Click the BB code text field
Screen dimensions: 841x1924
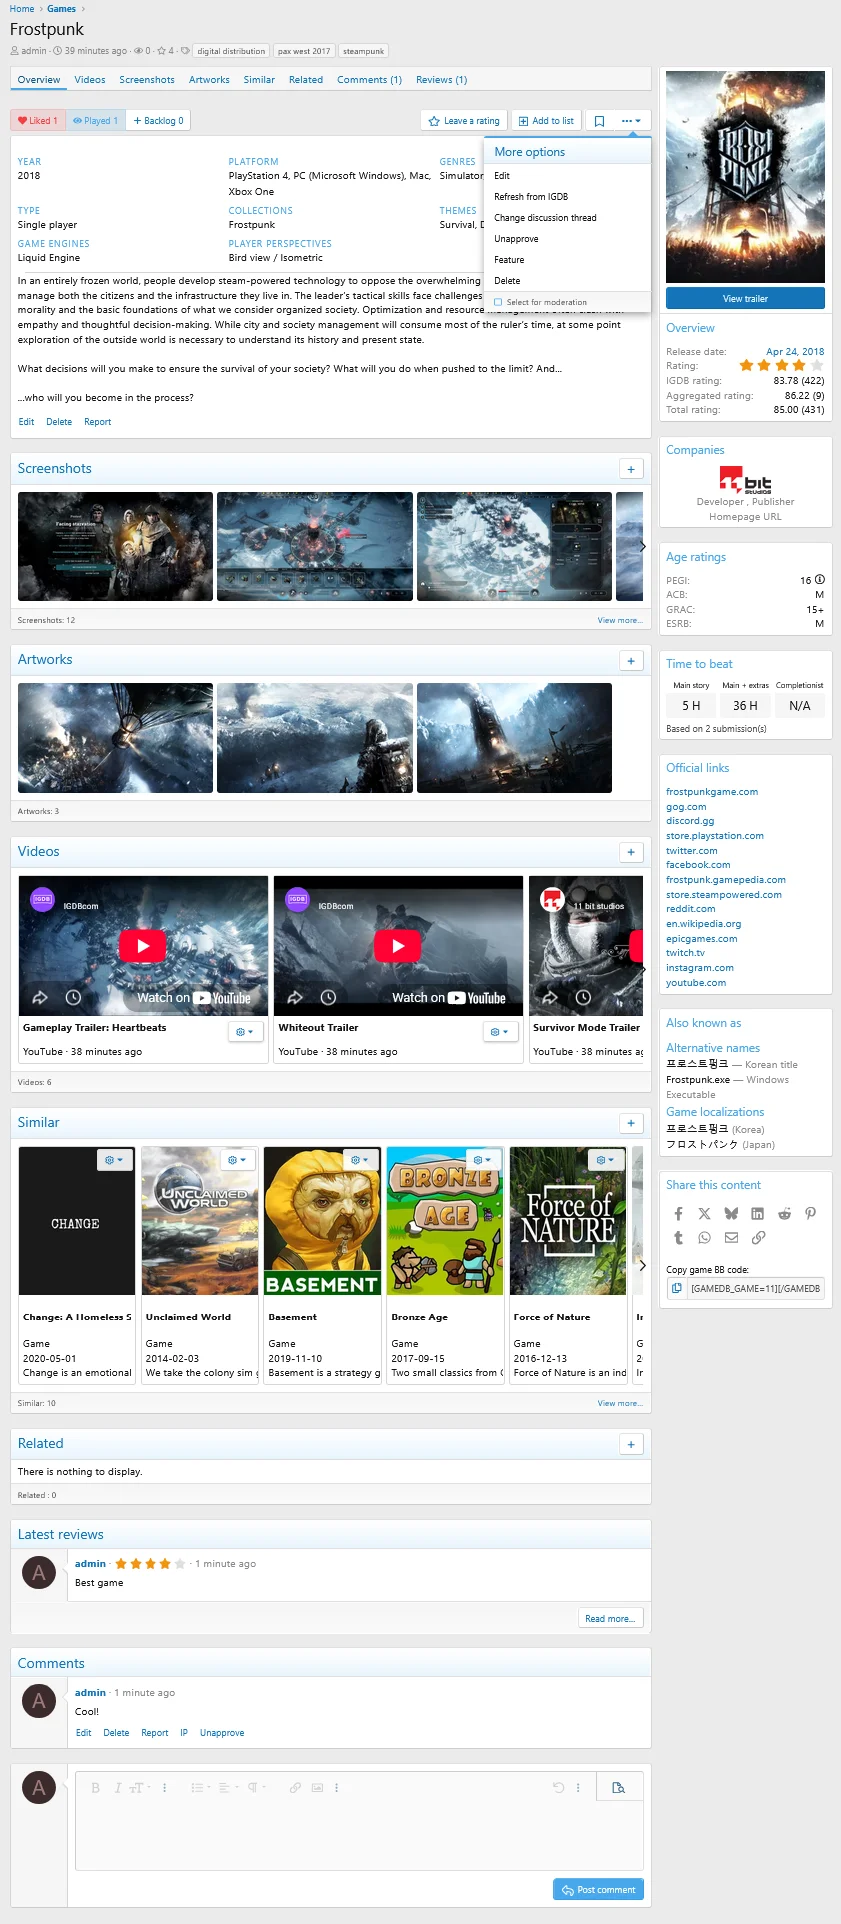pyautogui.click(x=755, y=1288)
